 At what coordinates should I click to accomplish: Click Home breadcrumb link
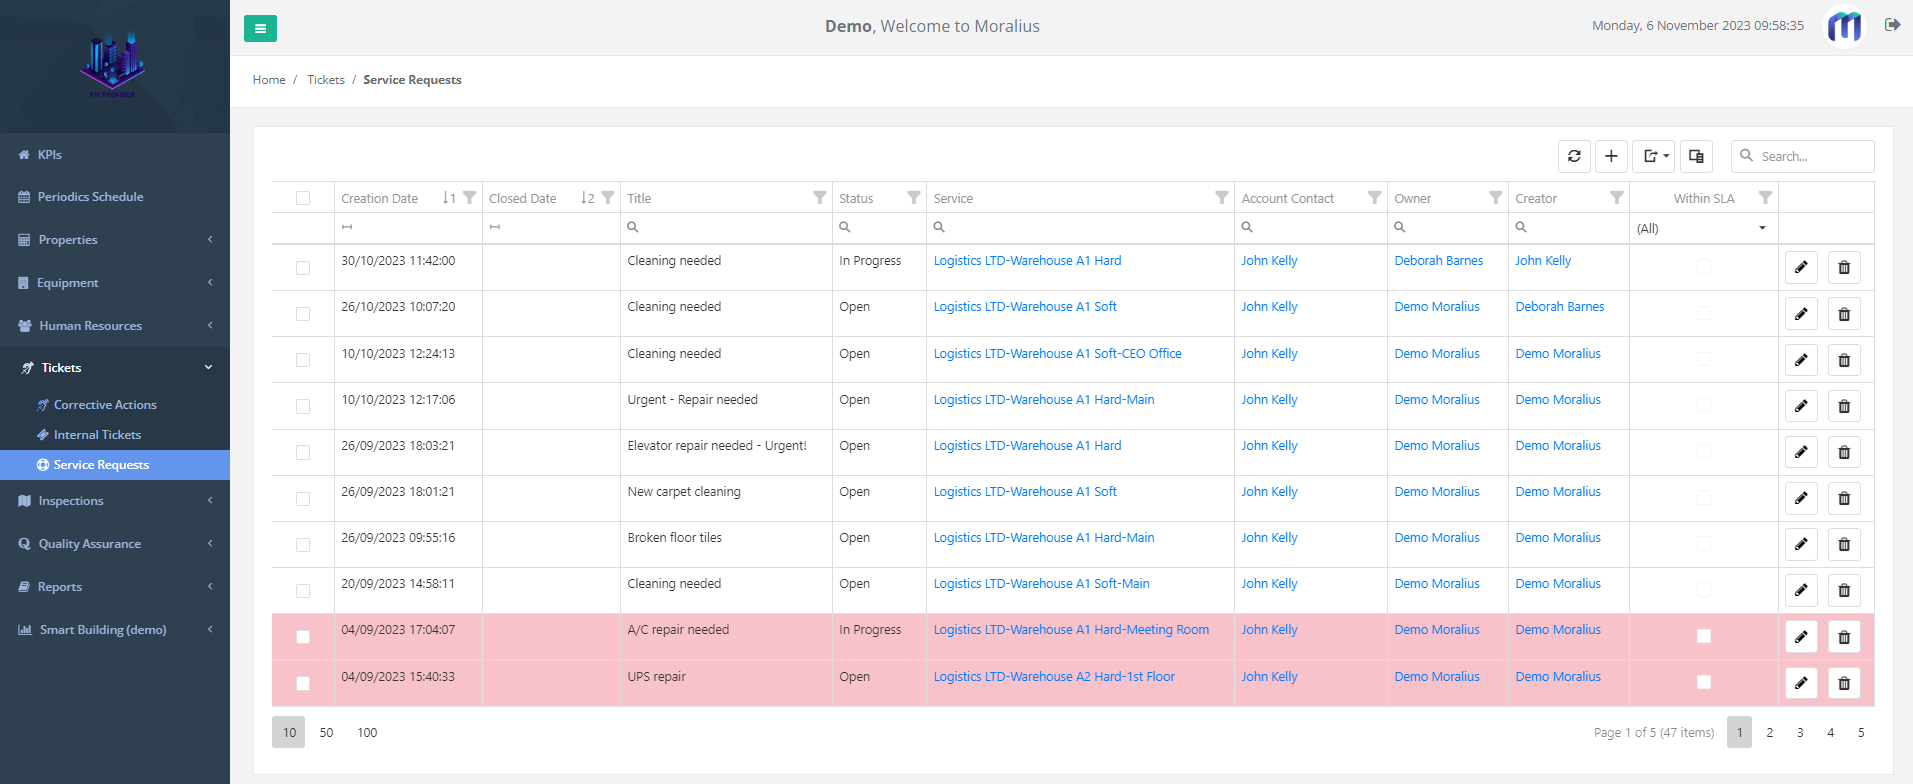(269, 80)
